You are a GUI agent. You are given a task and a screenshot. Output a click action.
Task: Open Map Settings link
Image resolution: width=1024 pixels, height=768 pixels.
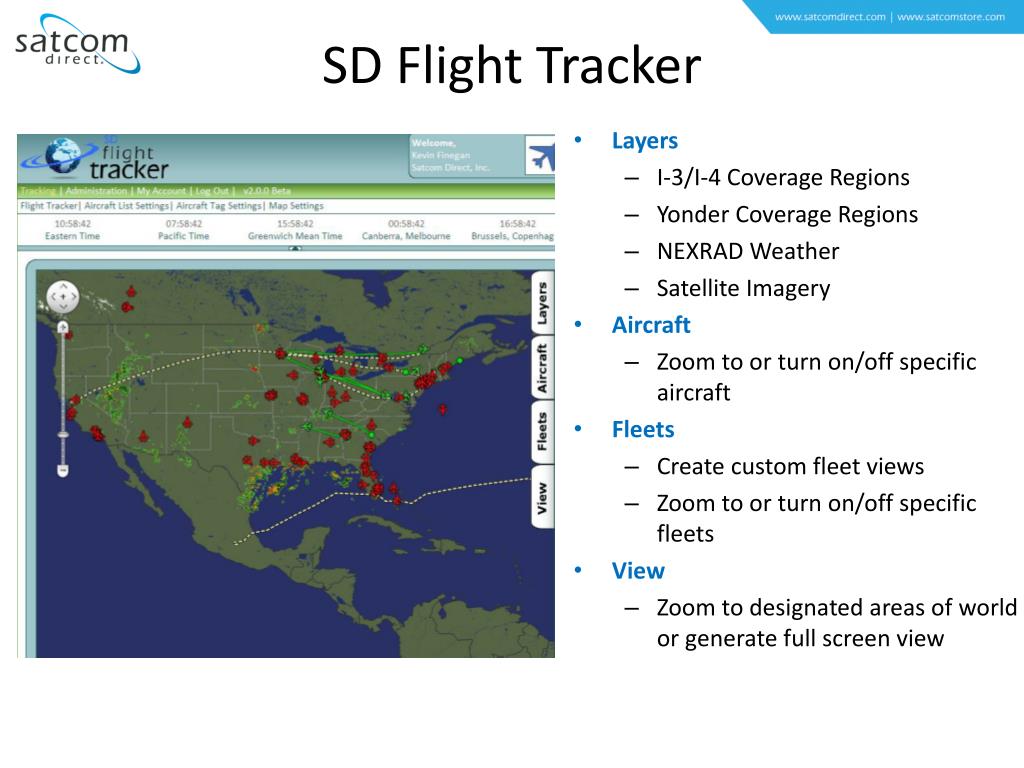(296, 206)
